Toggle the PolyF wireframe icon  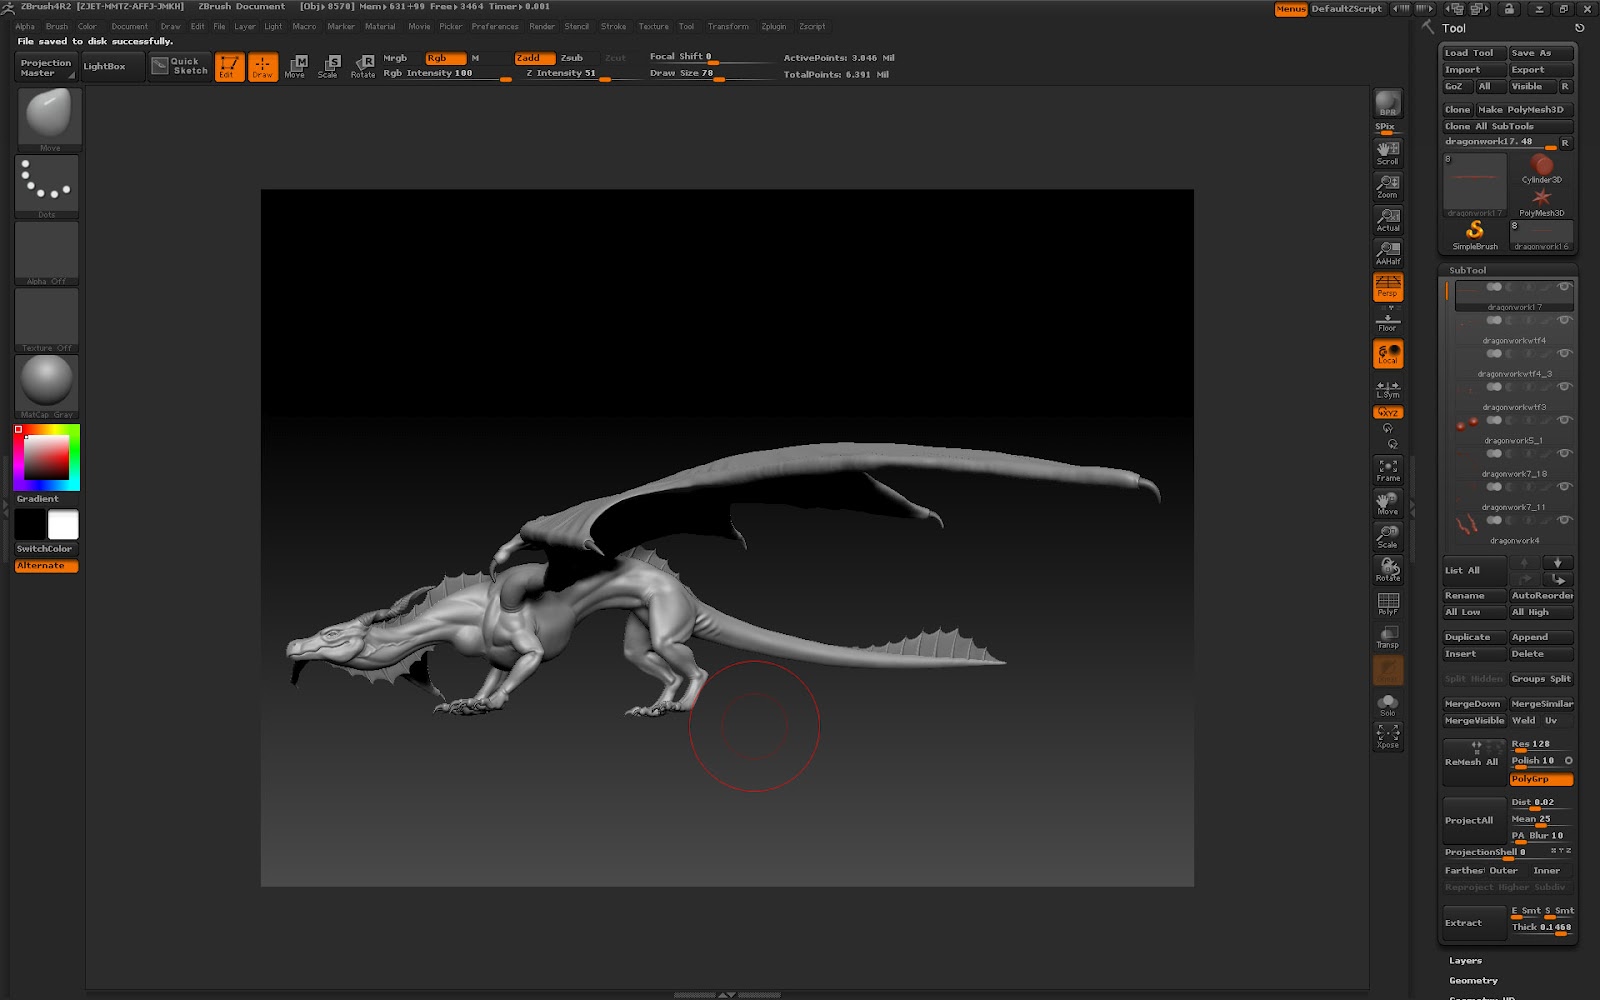click(x=1388, y=604)
